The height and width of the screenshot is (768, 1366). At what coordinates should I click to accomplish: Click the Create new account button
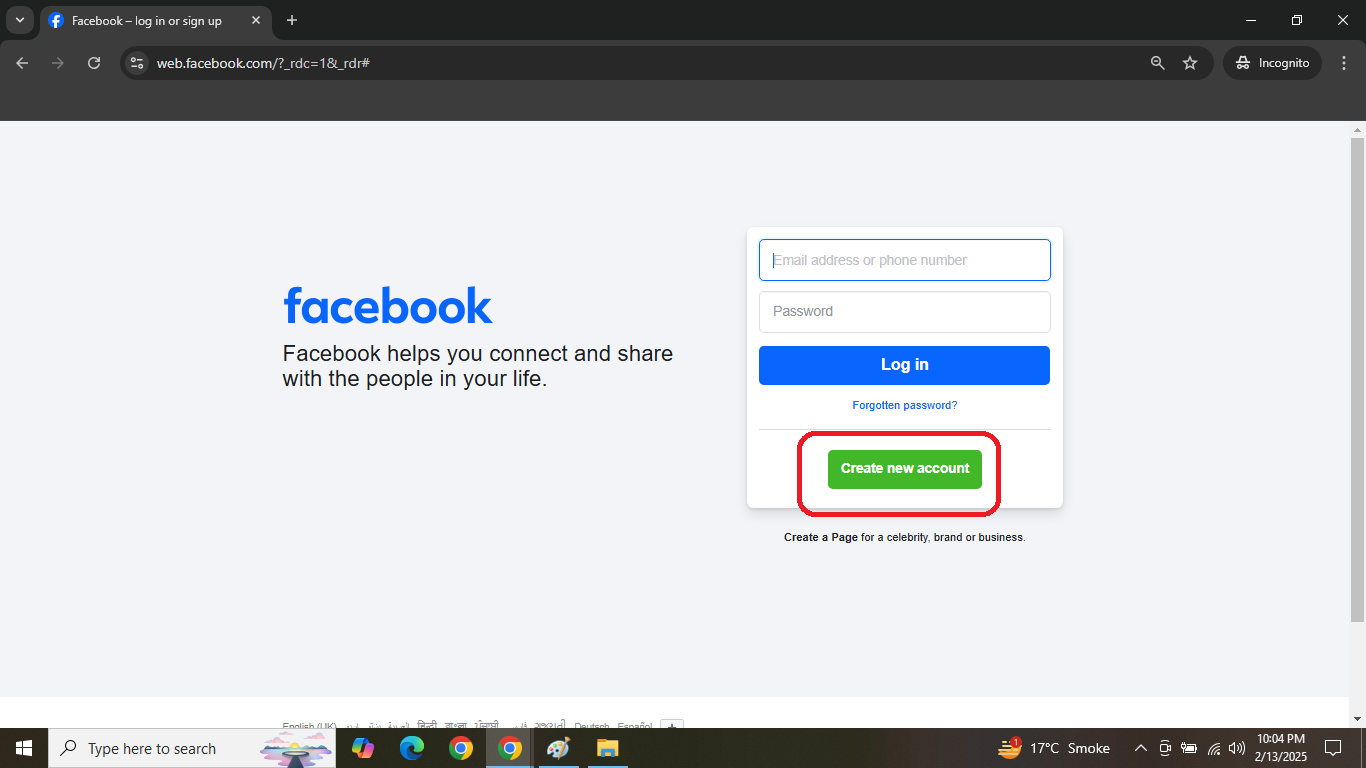(904, 468)
